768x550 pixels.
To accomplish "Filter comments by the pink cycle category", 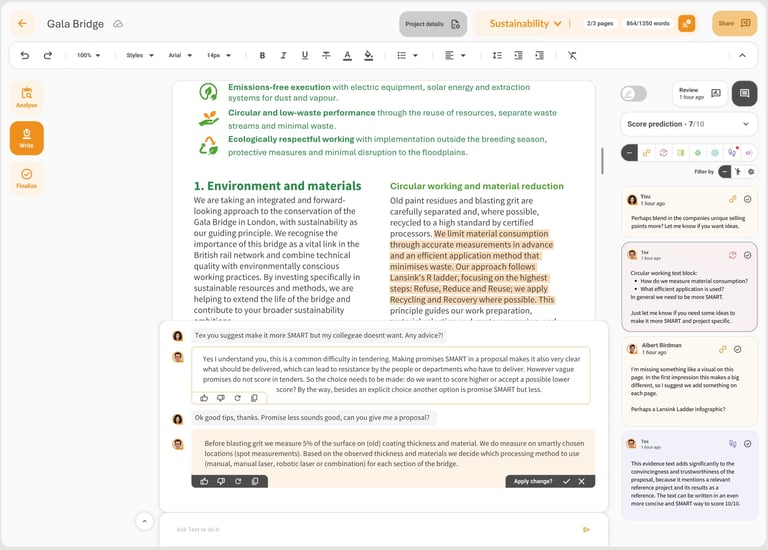I will 664,153.
